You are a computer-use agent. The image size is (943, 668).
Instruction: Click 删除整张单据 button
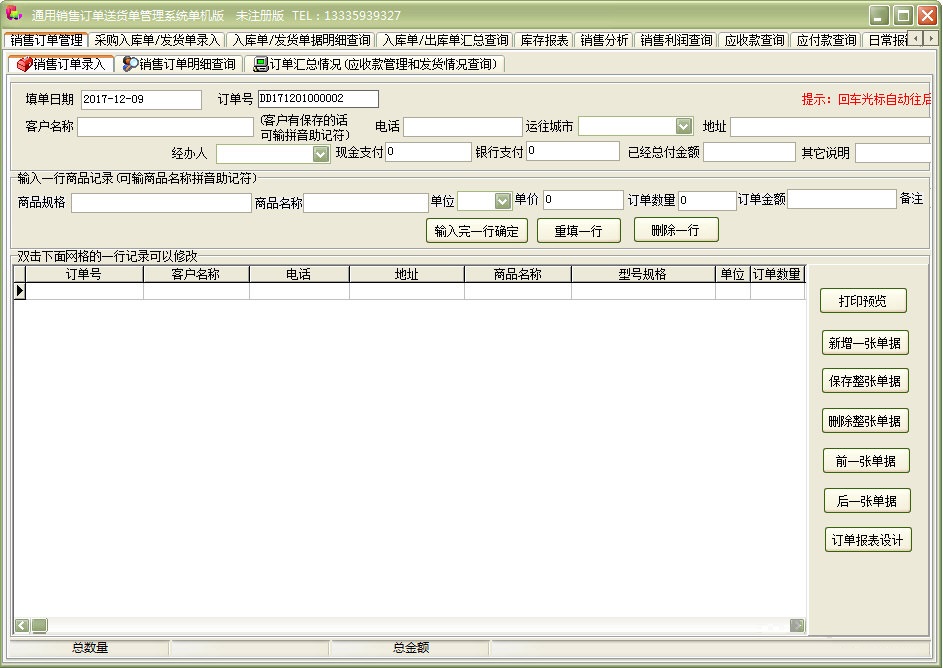click(x=866, y=420)
